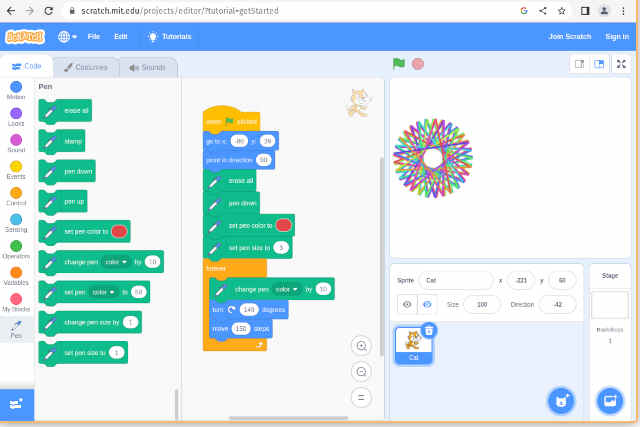This screenshot has width=640, height=427.
Task: Select the Sound block category
Action: [x=16, y=144]
